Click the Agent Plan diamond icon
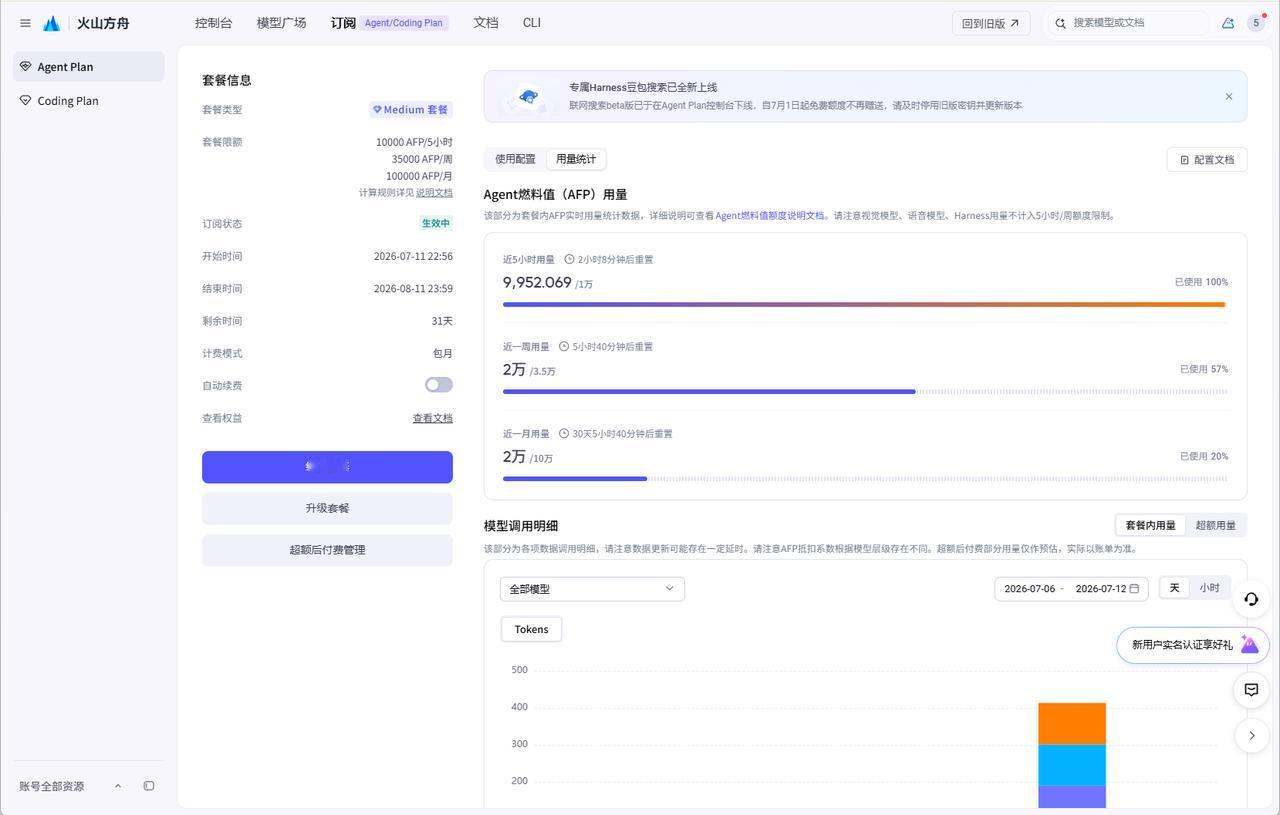This screenshot has height=815, width=1280. point(26,67)
